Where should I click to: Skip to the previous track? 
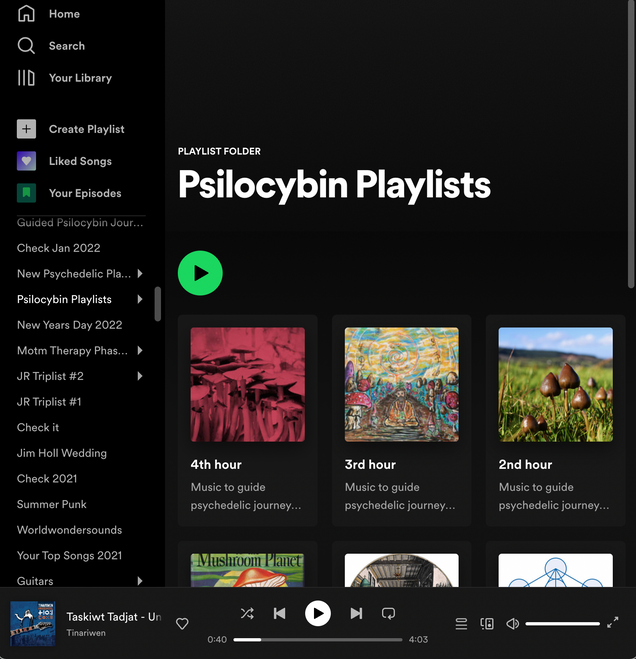(280, 614)
